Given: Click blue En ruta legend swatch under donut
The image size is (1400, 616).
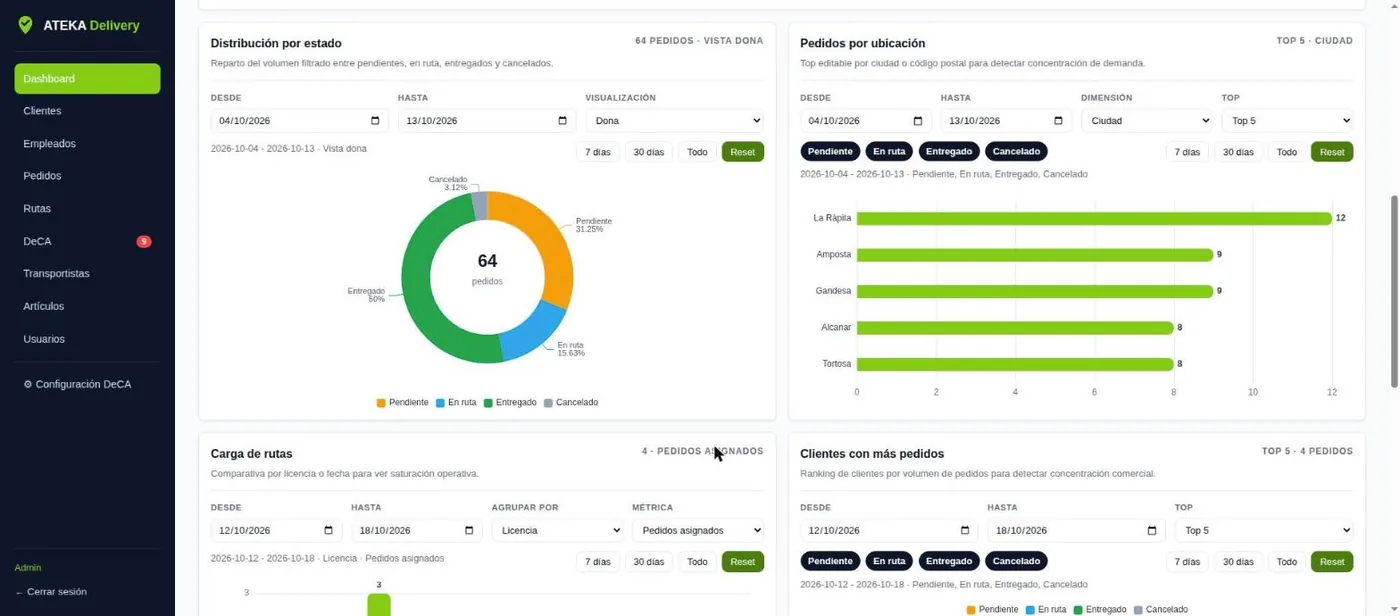Looking at the screenshot, I should (x=440, y=403).
